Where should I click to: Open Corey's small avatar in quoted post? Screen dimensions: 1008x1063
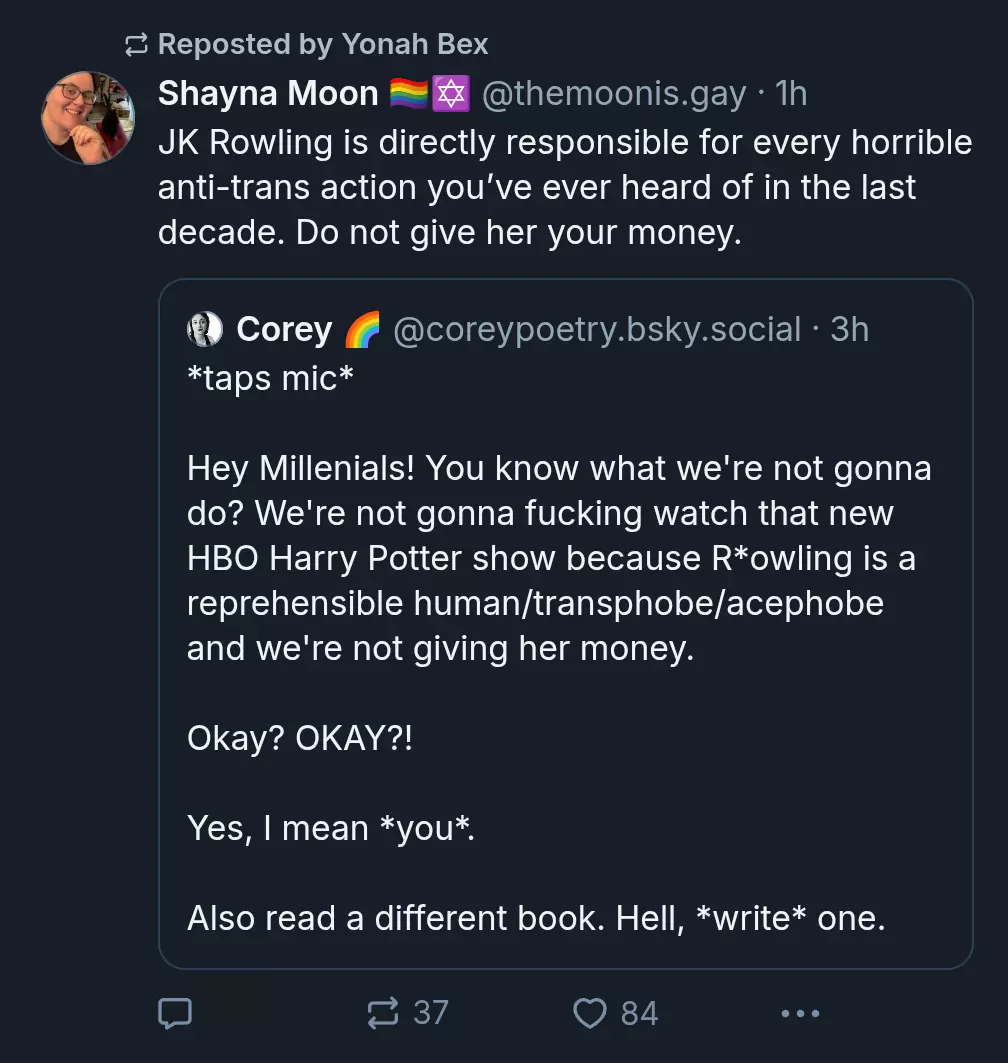coord(205,329)
